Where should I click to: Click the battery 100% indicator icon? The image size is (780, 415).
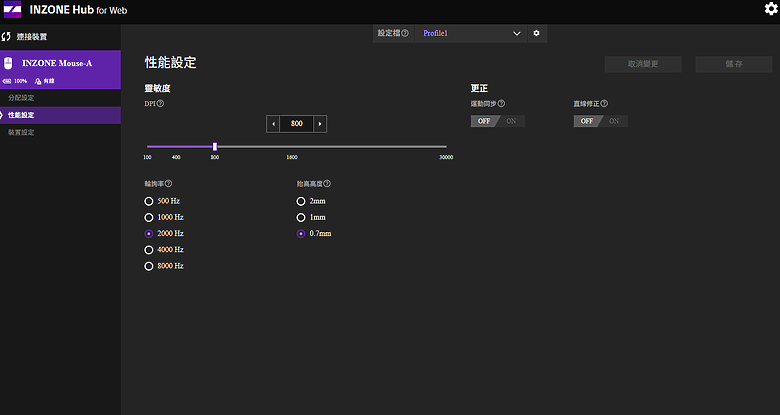coord(7,81)
